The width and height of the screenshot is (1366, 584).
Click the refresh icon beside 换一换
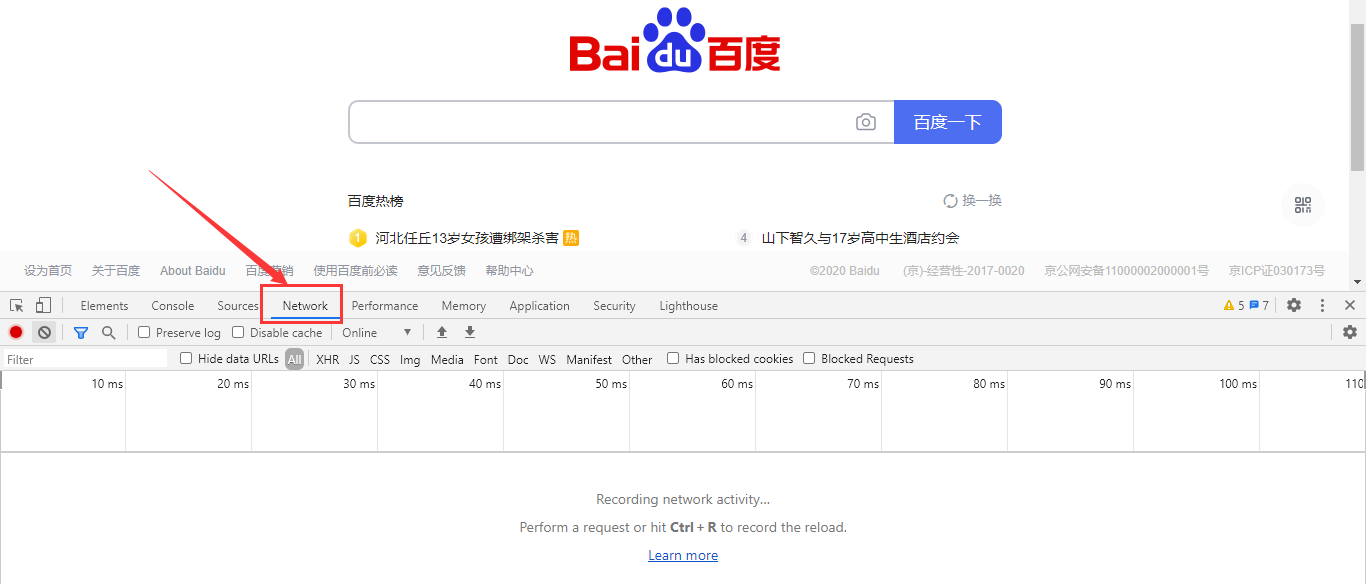950,200
